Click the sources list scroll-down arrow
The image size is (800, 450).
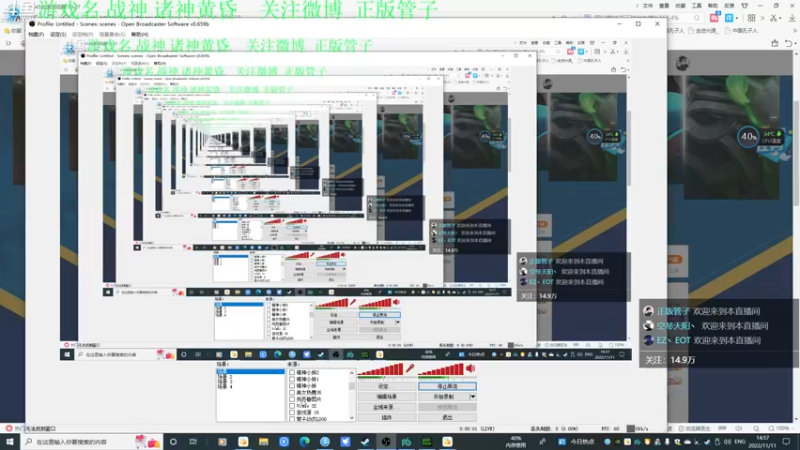coord(352,418)
